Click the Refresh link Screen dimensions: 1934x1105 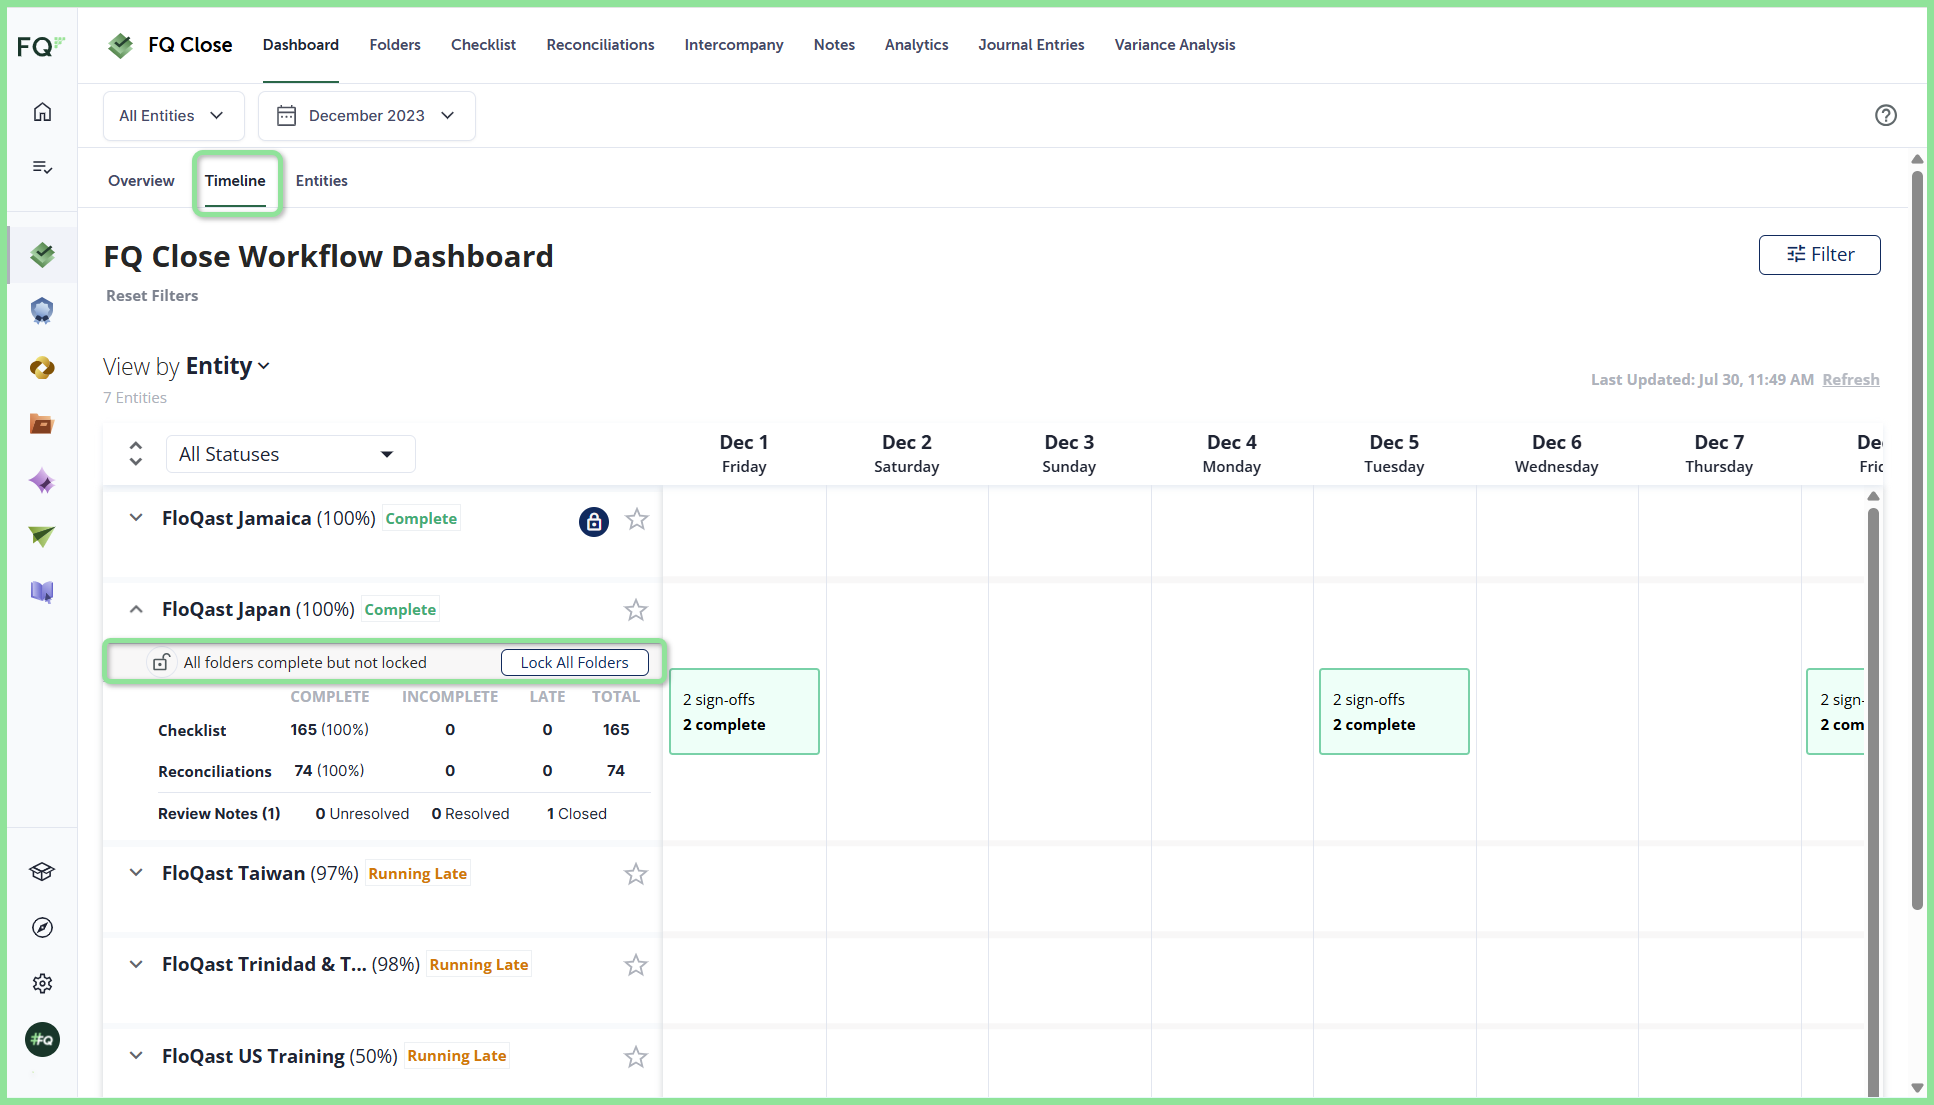pyautogui.click(x=1851, y=380)
